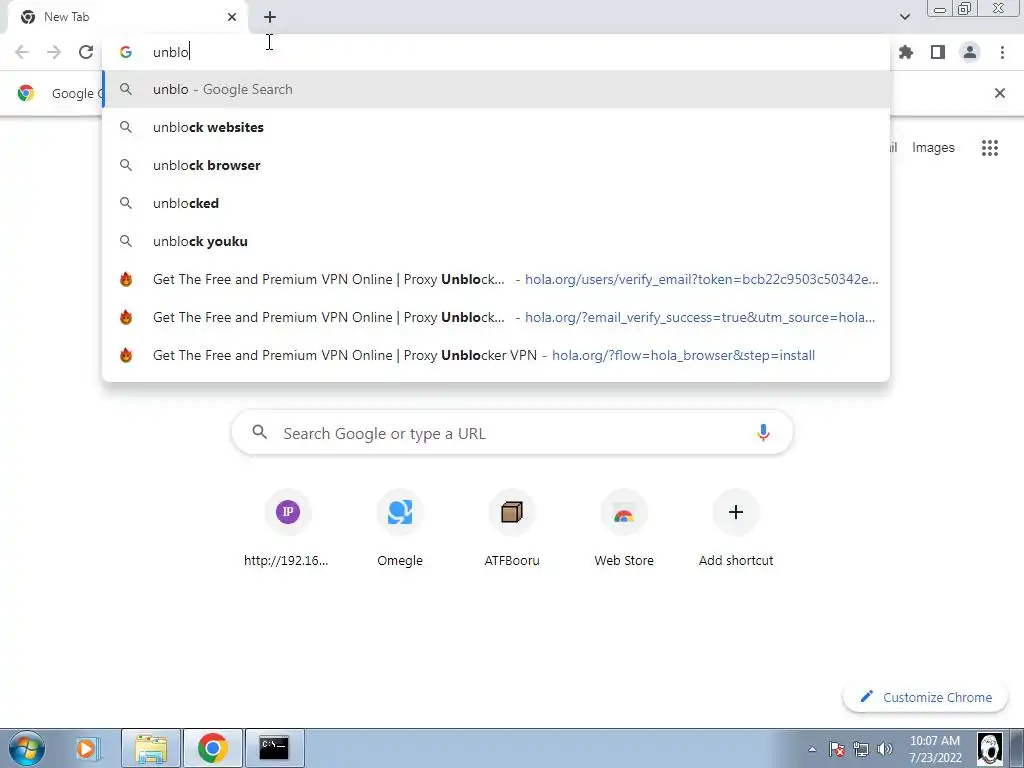Image resolution: width=1024 pixels, height=768 pixels.
Task: Go forward using the forward arrow
Action: click(x=54, y=52)
